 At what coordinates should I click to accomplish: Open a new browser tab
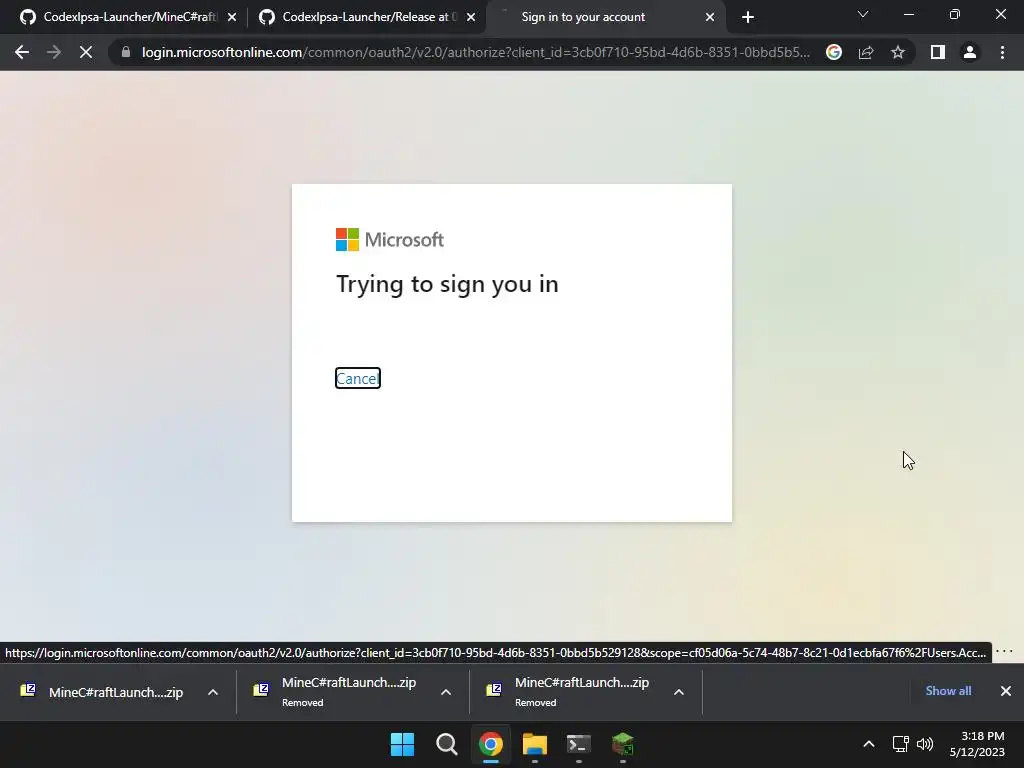pyautogui.click(x=748, y=17)
